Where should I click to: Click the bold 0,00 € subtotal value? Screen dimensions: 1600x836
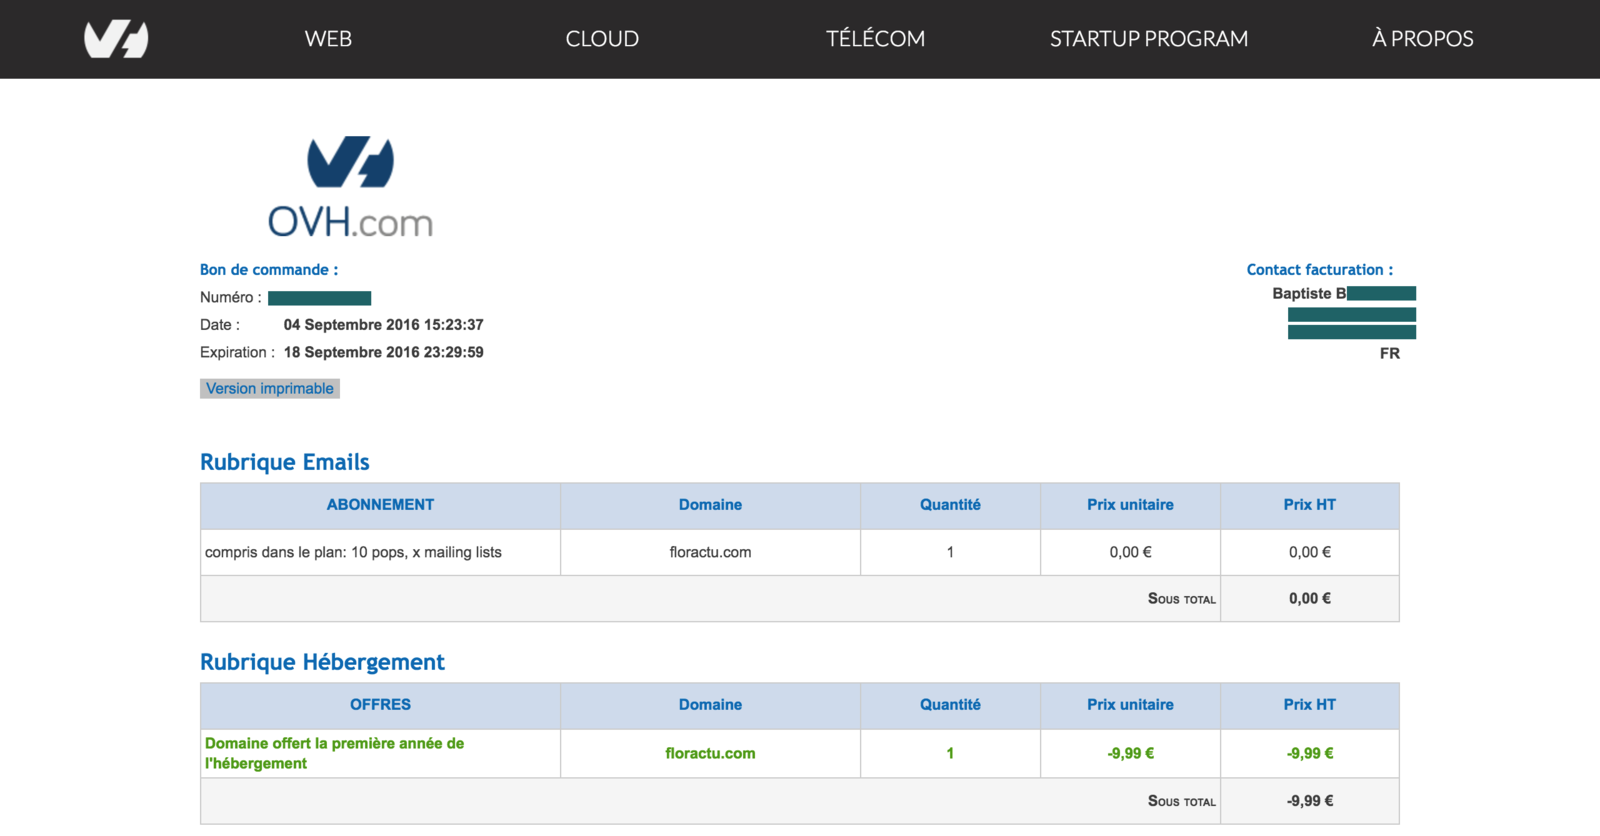pos(1309,599)
